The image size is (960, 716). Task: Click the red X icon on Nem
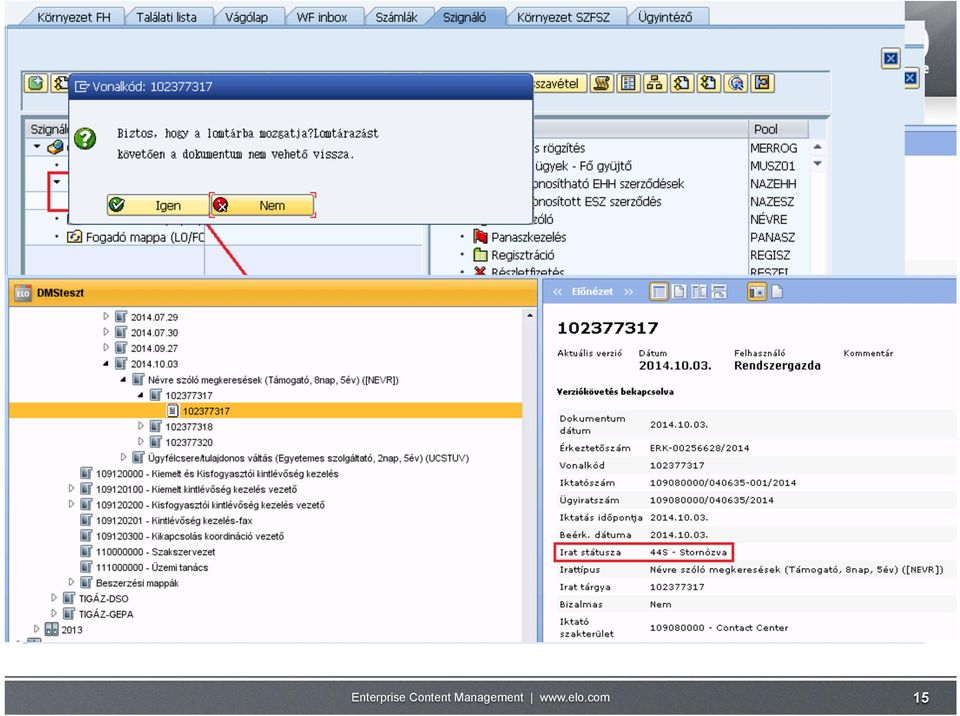[x=220, y=205]
